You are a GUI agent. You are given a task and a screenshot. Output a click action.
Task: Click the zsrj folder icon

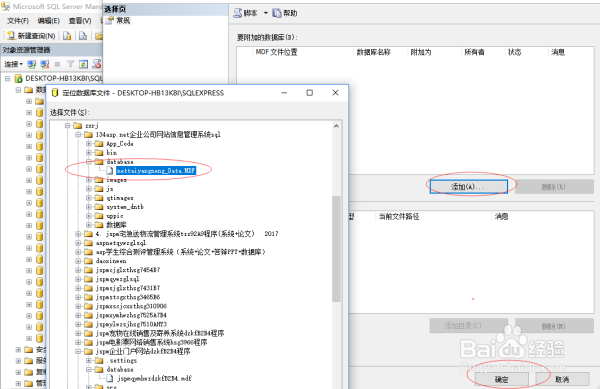[x=78, y=125]
